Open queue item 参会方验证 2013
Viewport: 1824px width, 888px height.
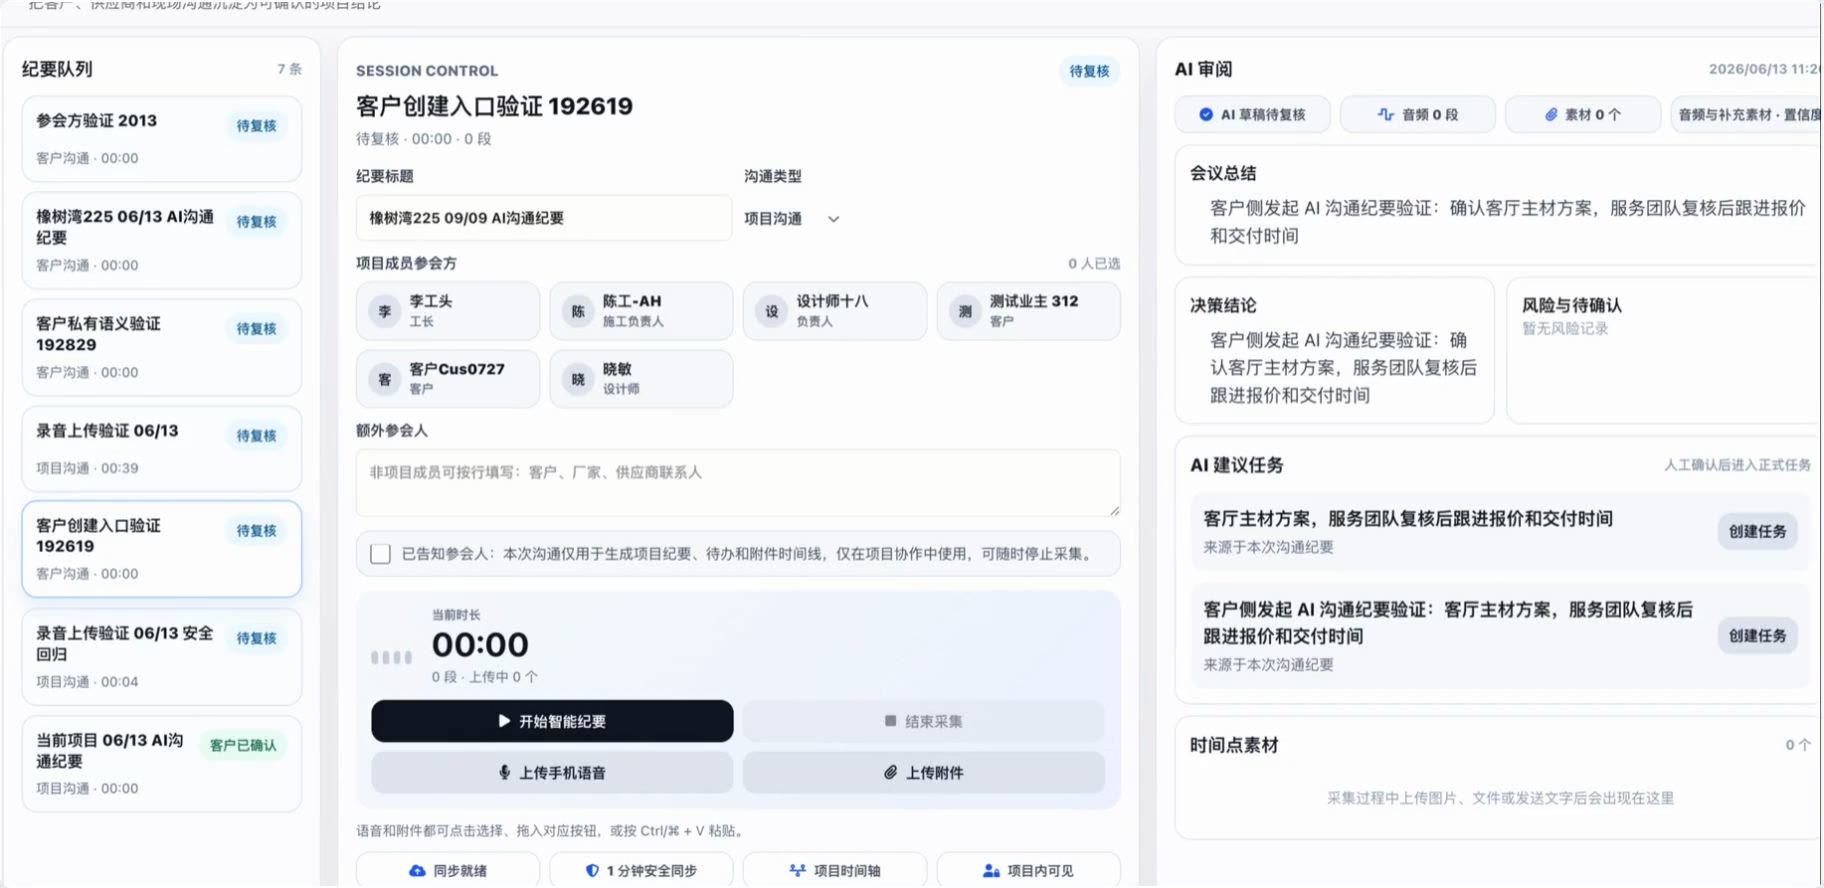pyautogui.click(x=162, y=138)
